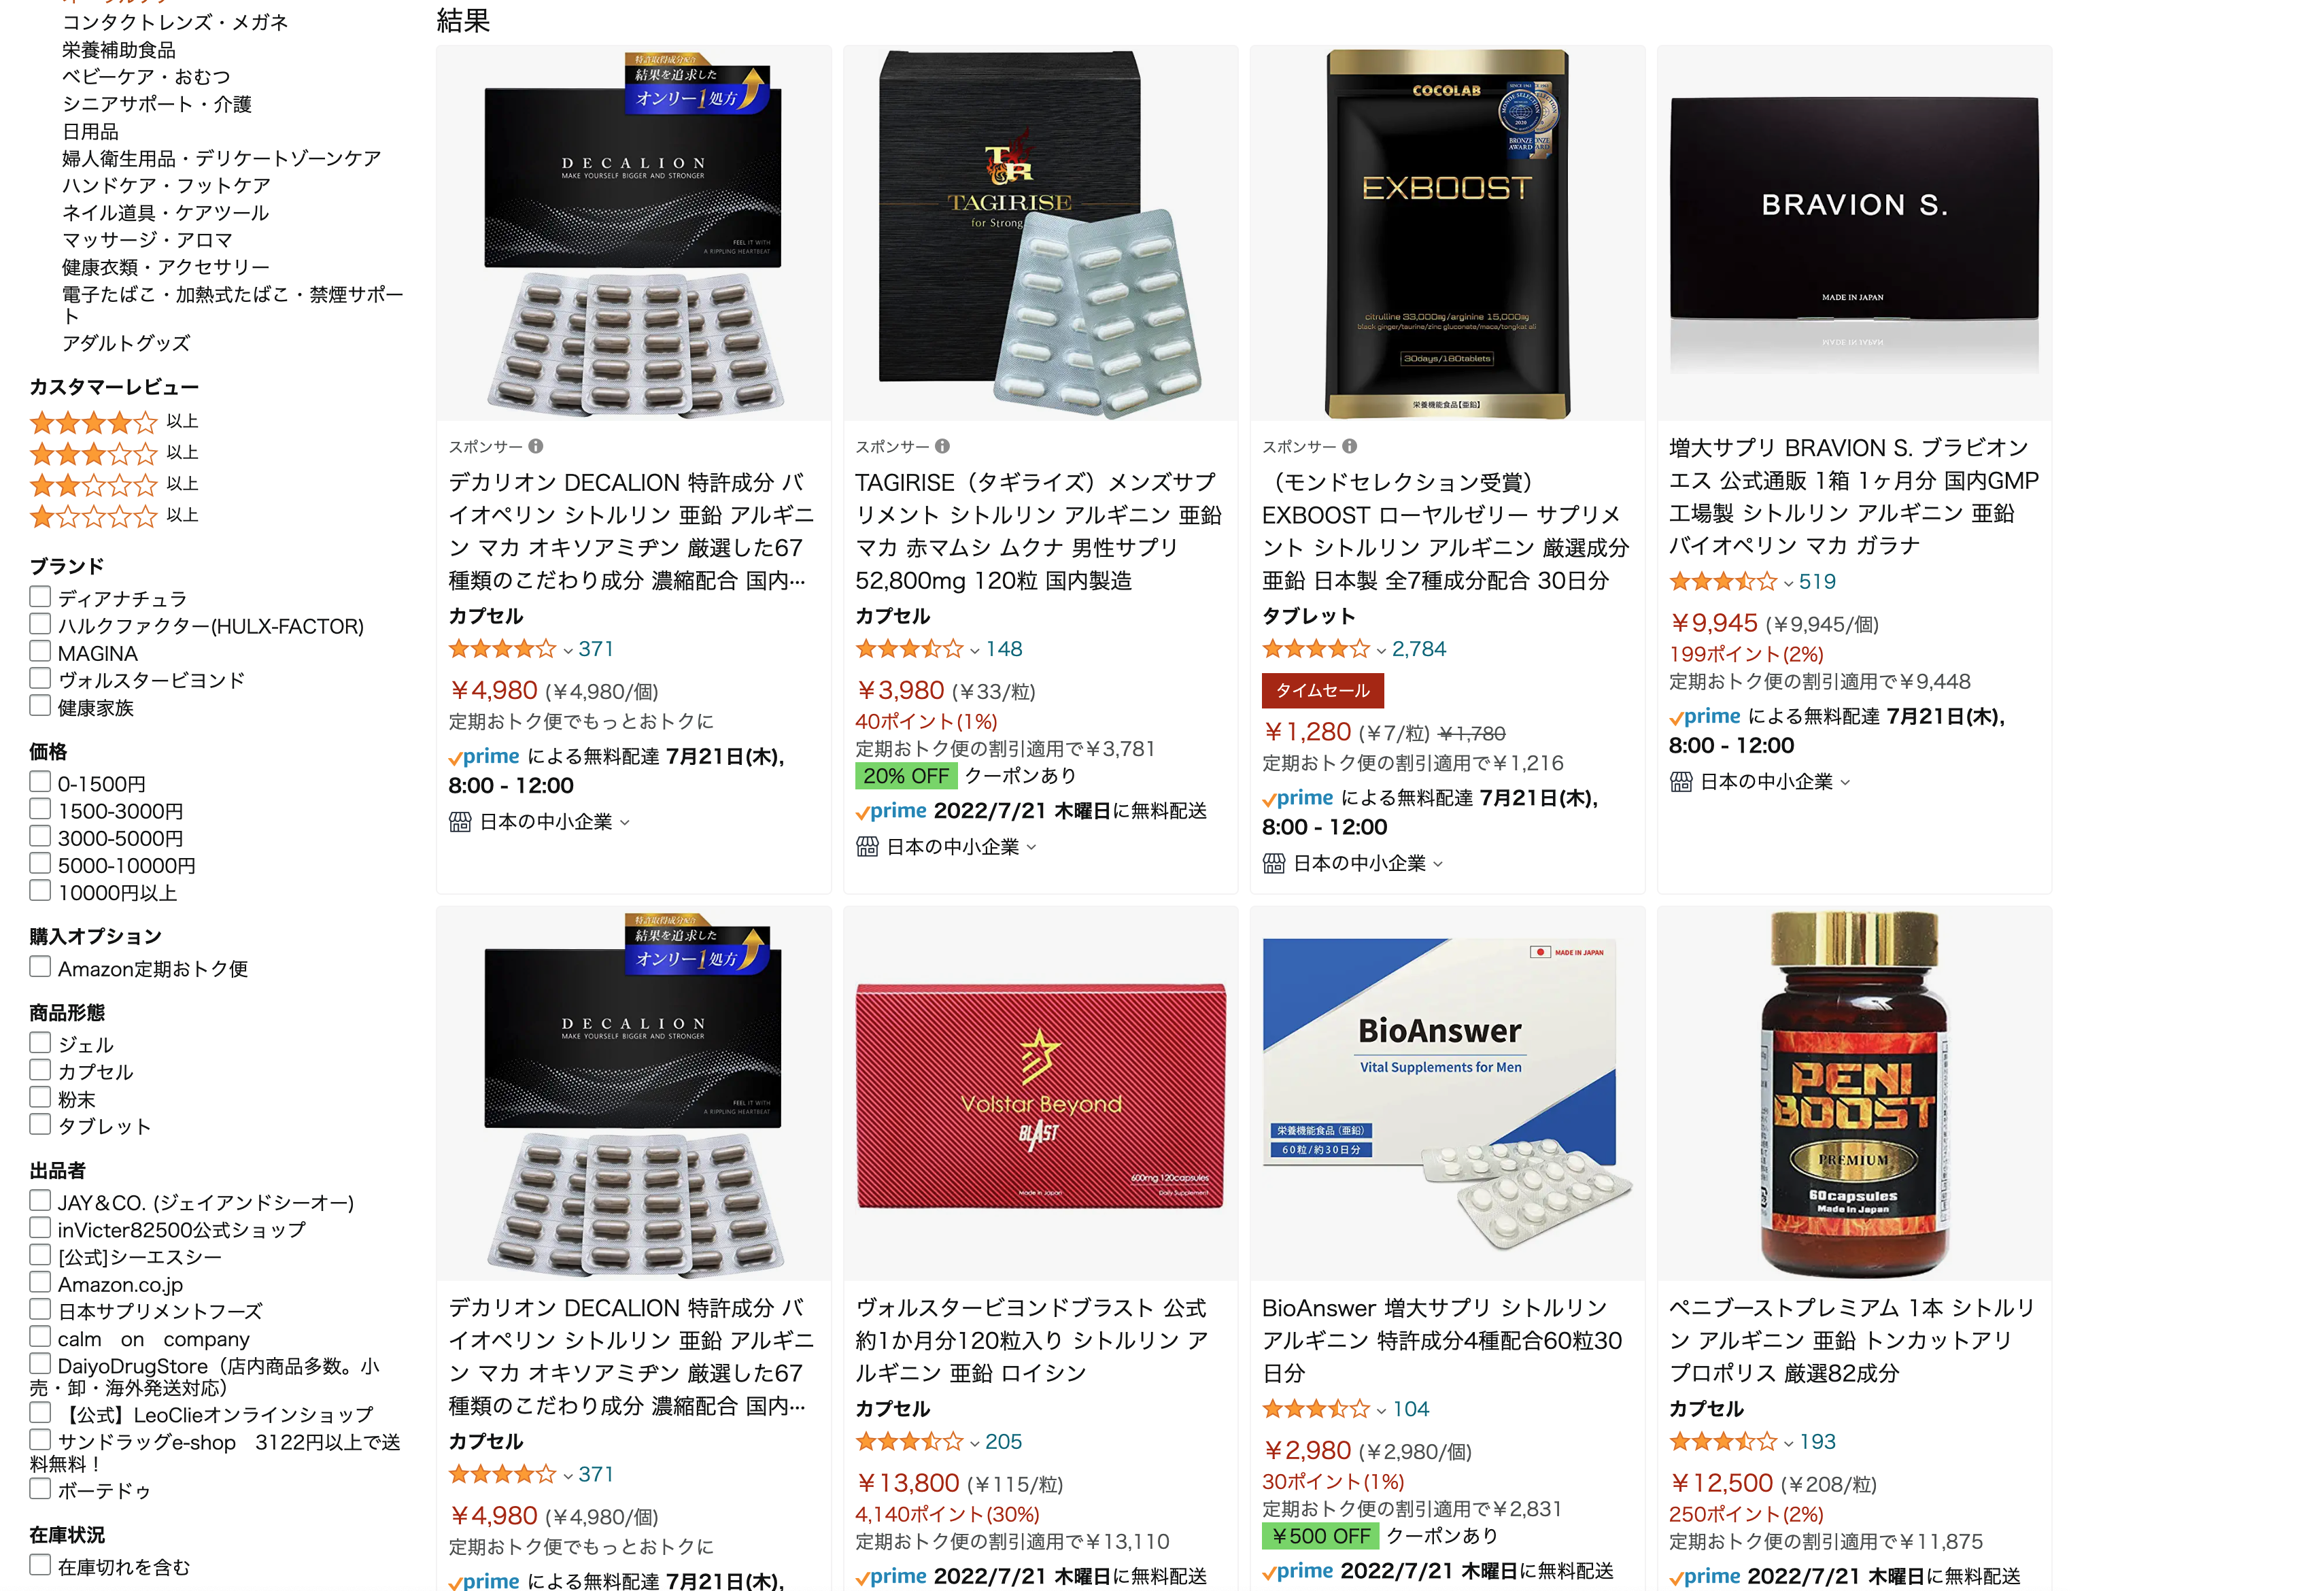
Task: Click small business store icon under BRAVION S.
Action: (x=1681, y=781)
